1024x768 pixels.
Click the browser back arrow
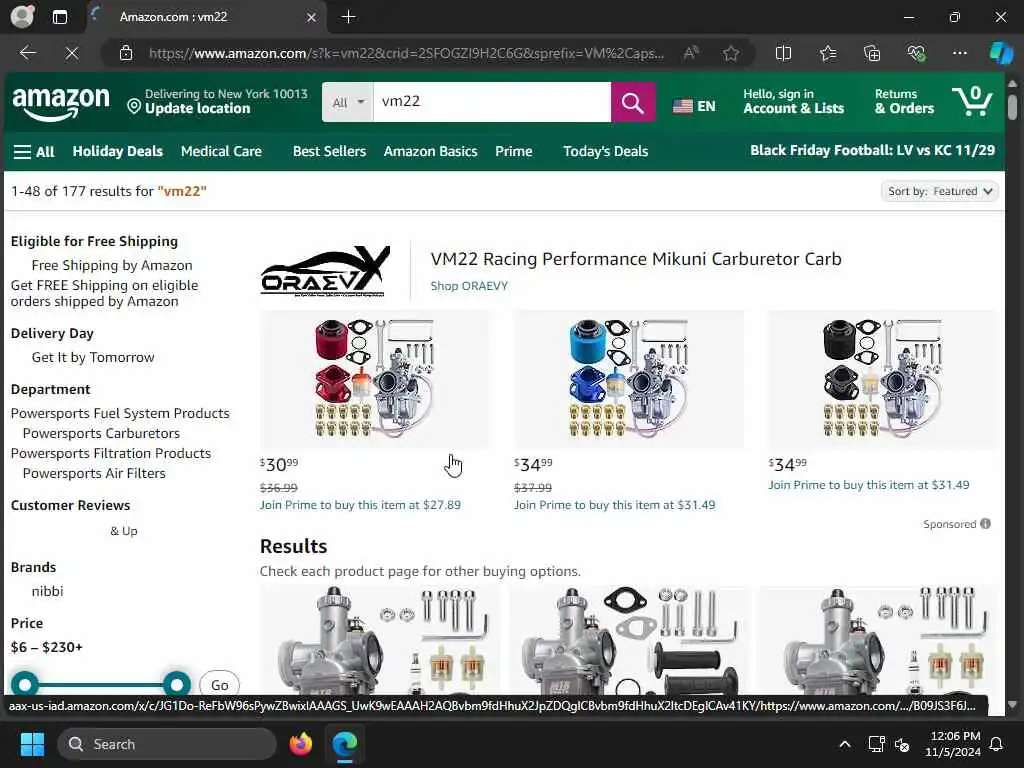(x=27, y=53)
